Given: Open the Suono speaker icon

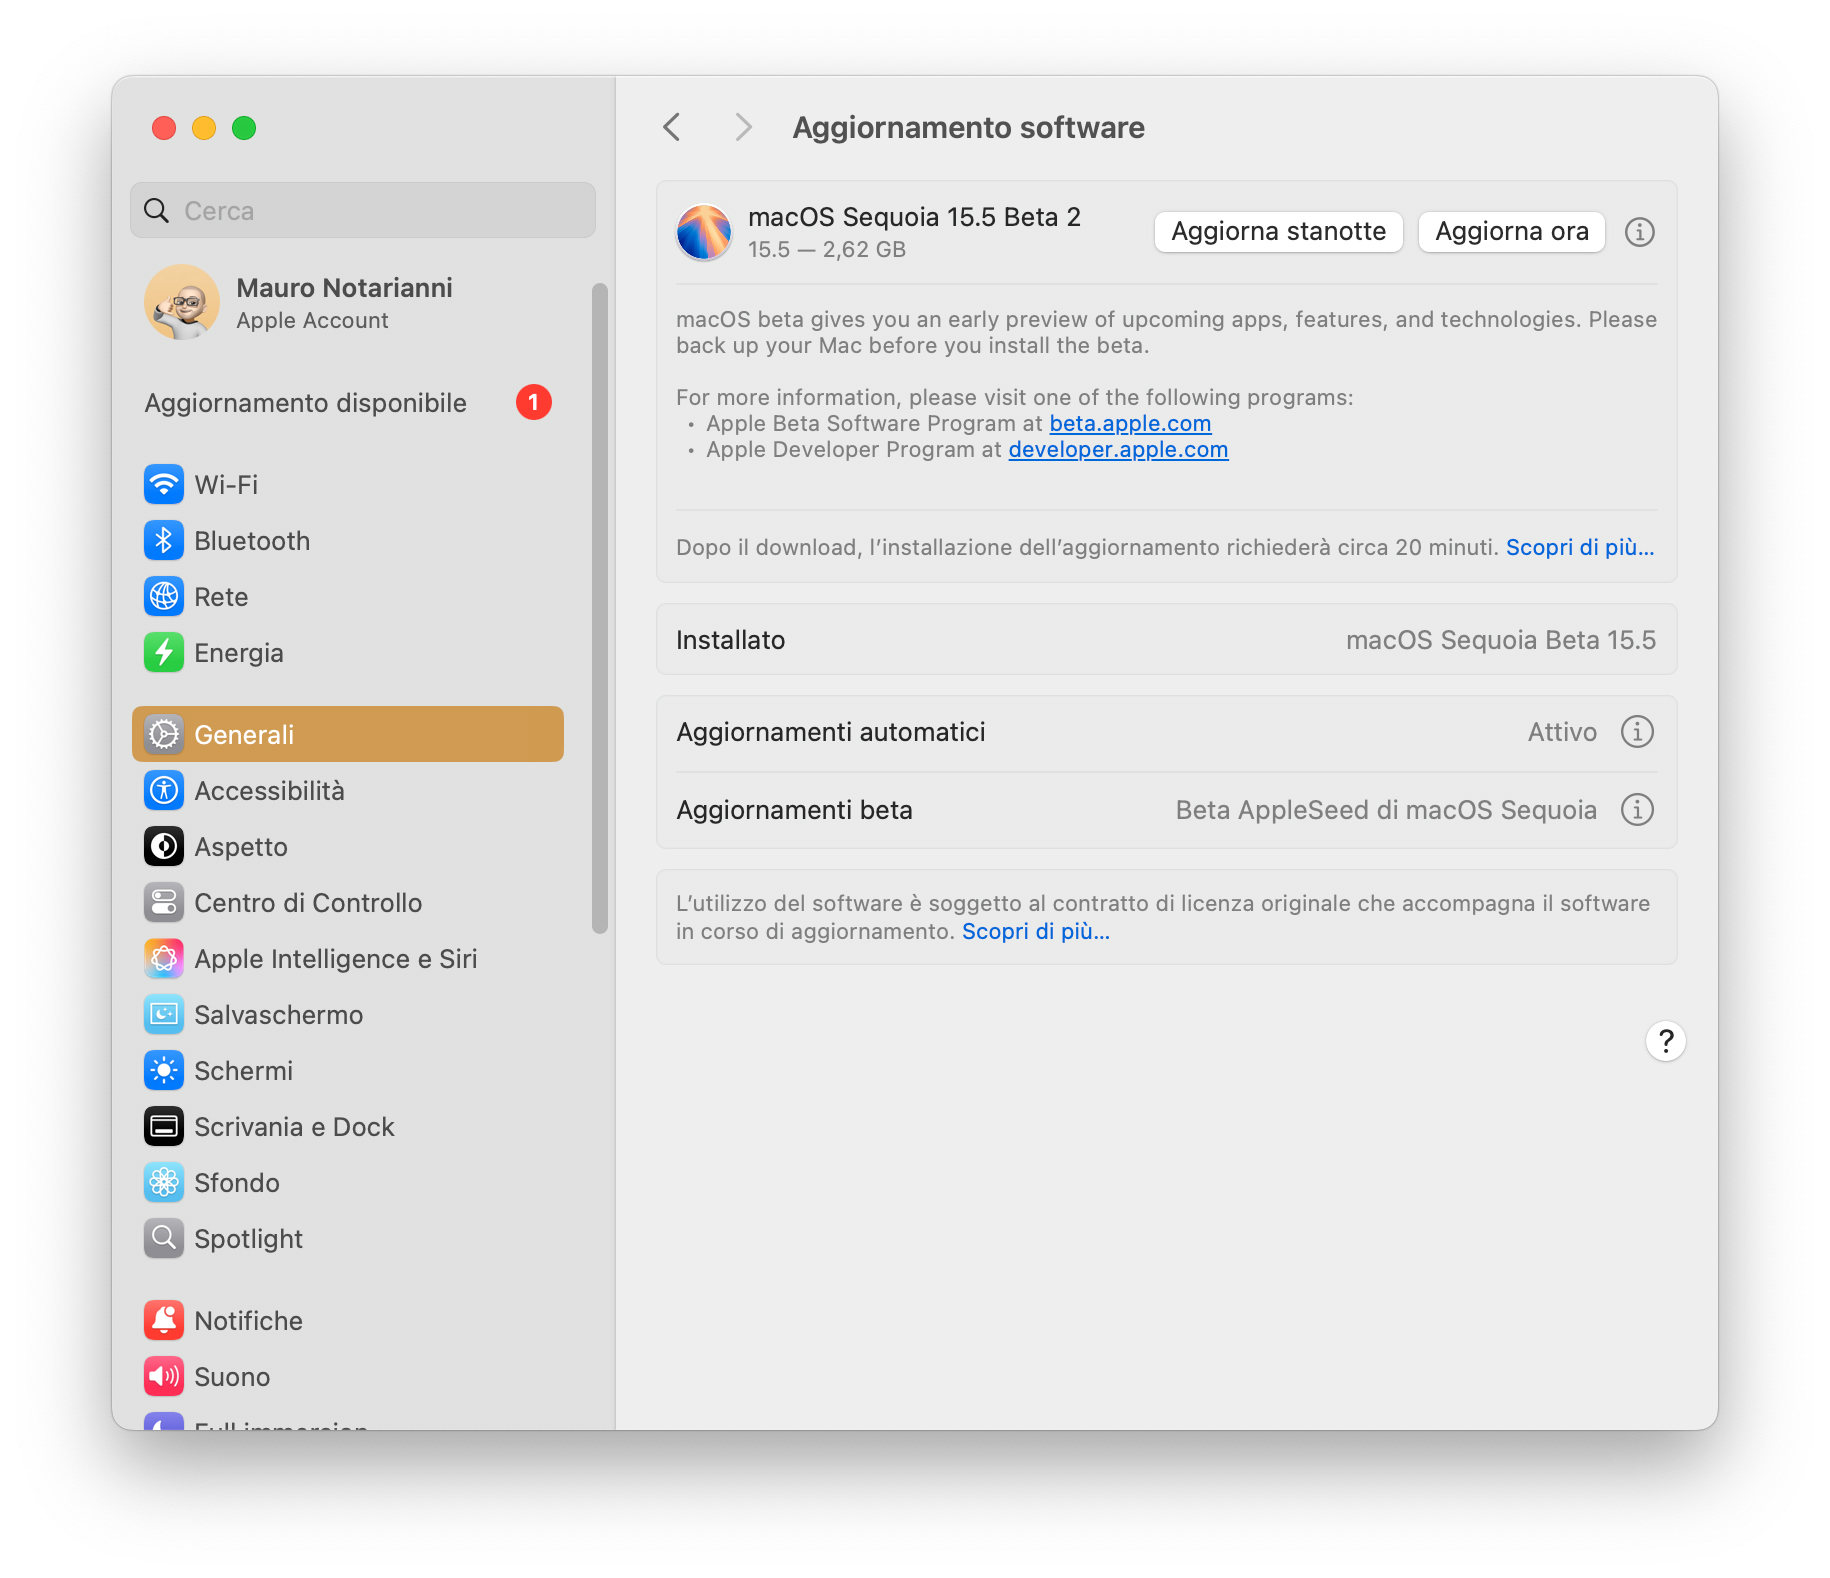Looking at the screenshot, I should point(164,1377).
